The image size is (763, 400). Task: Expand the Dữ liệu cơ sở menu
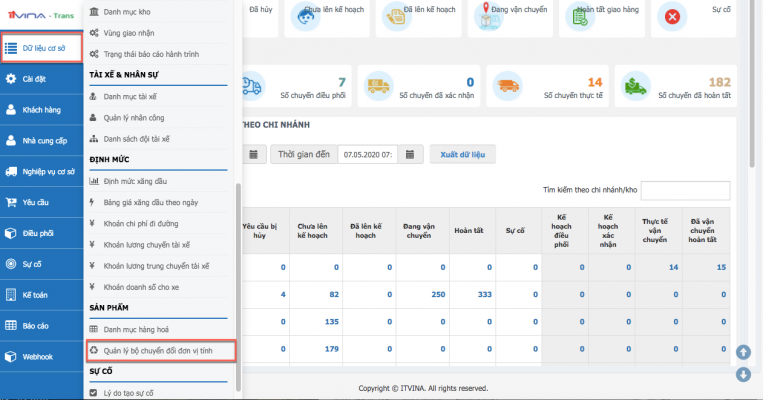point(41,47)
